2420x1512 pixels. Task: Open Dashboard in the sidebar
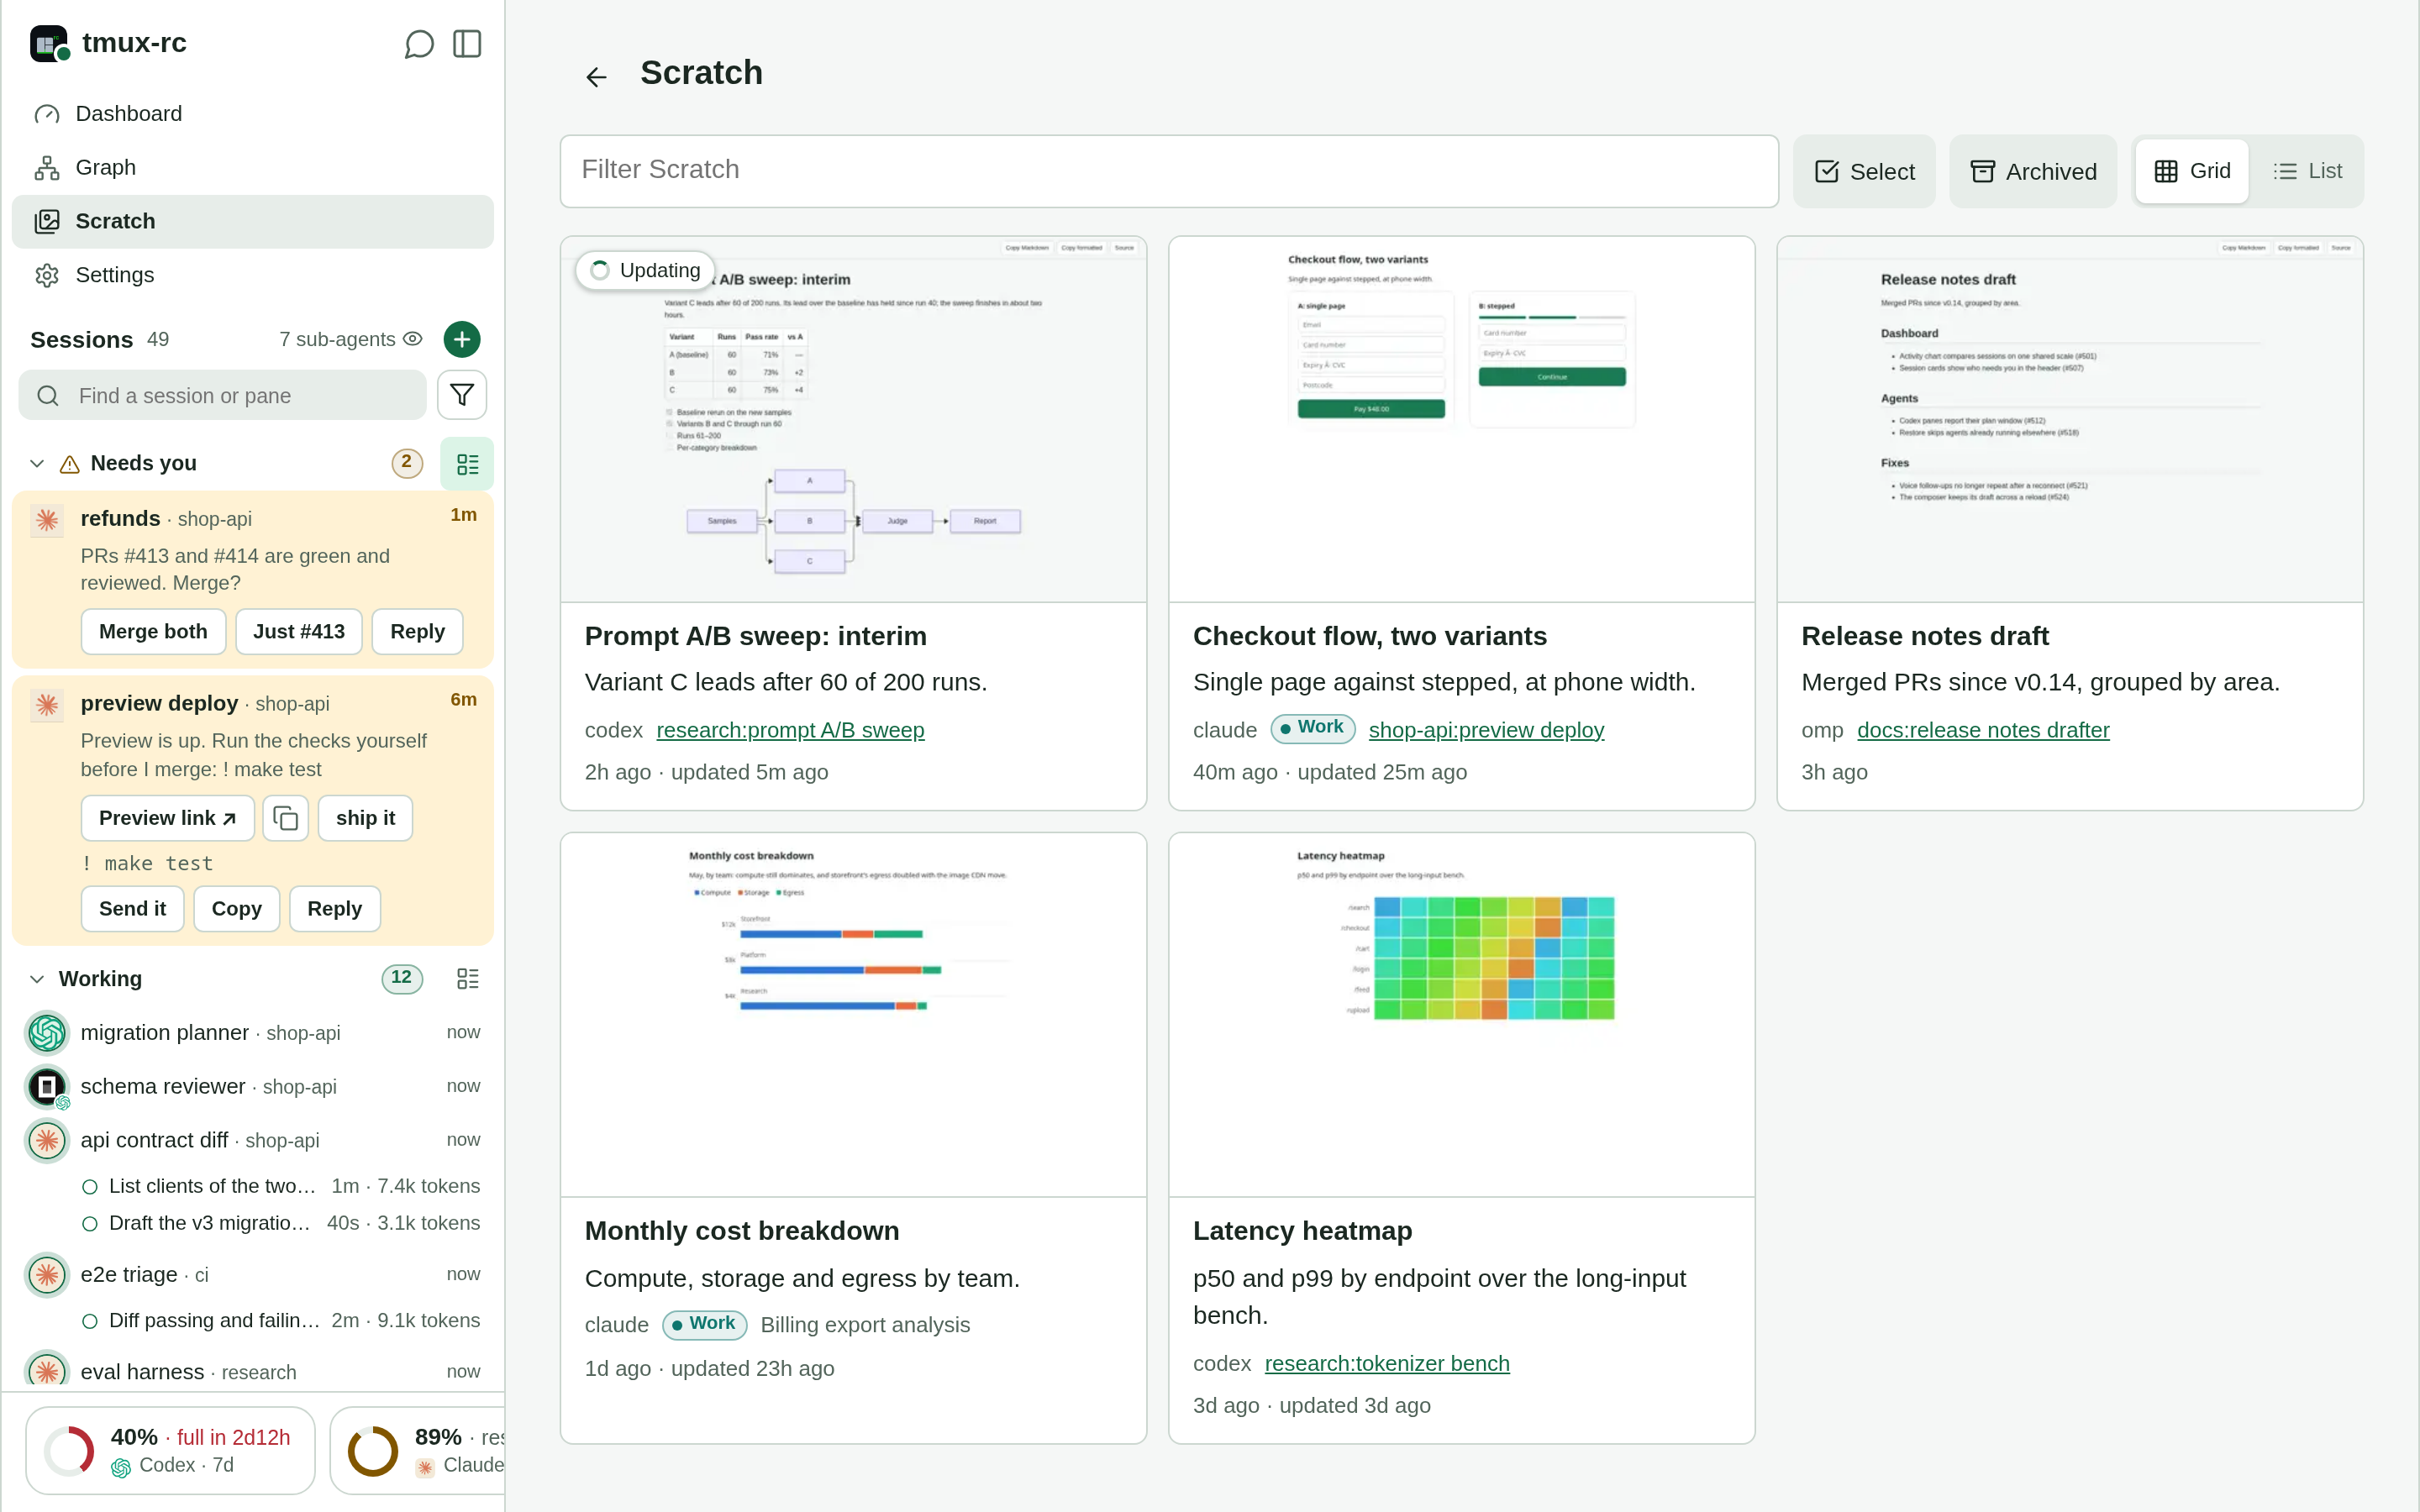pos(253,114)
